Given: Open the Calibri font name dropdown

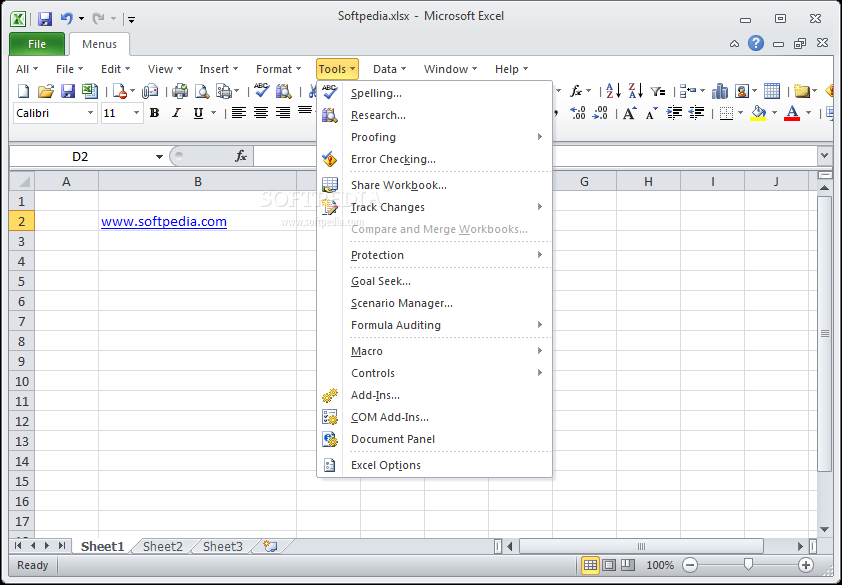Looking at the screenshot, I should (x=90, y=113).
